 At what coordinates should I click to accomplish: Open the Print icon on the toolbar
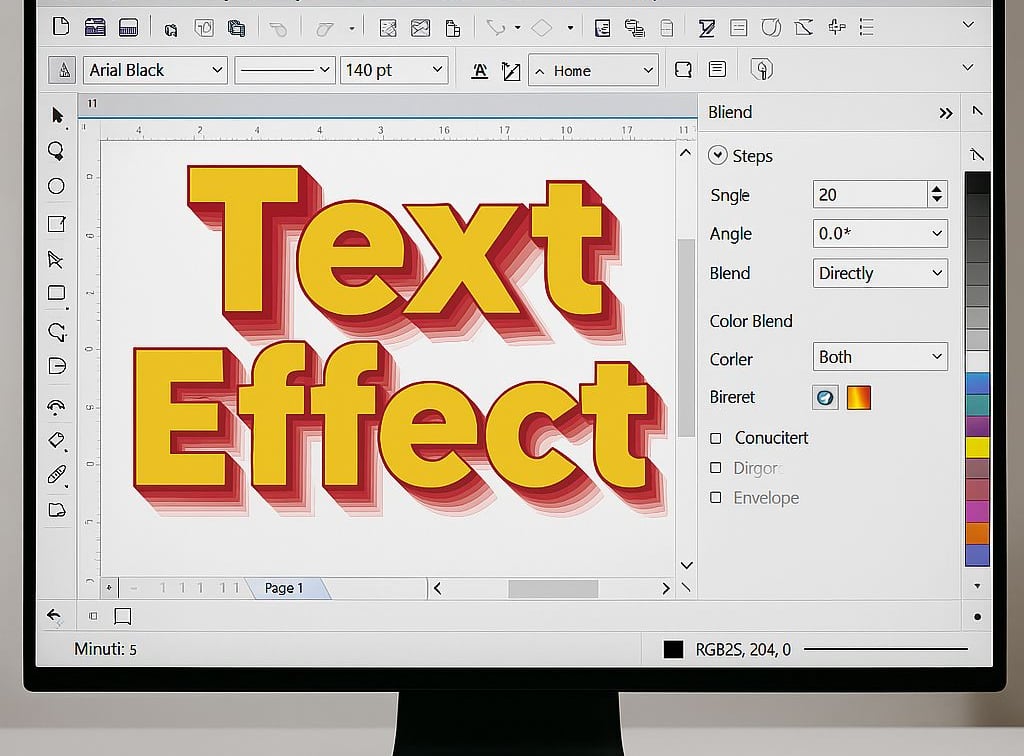[x=129, y=26]
